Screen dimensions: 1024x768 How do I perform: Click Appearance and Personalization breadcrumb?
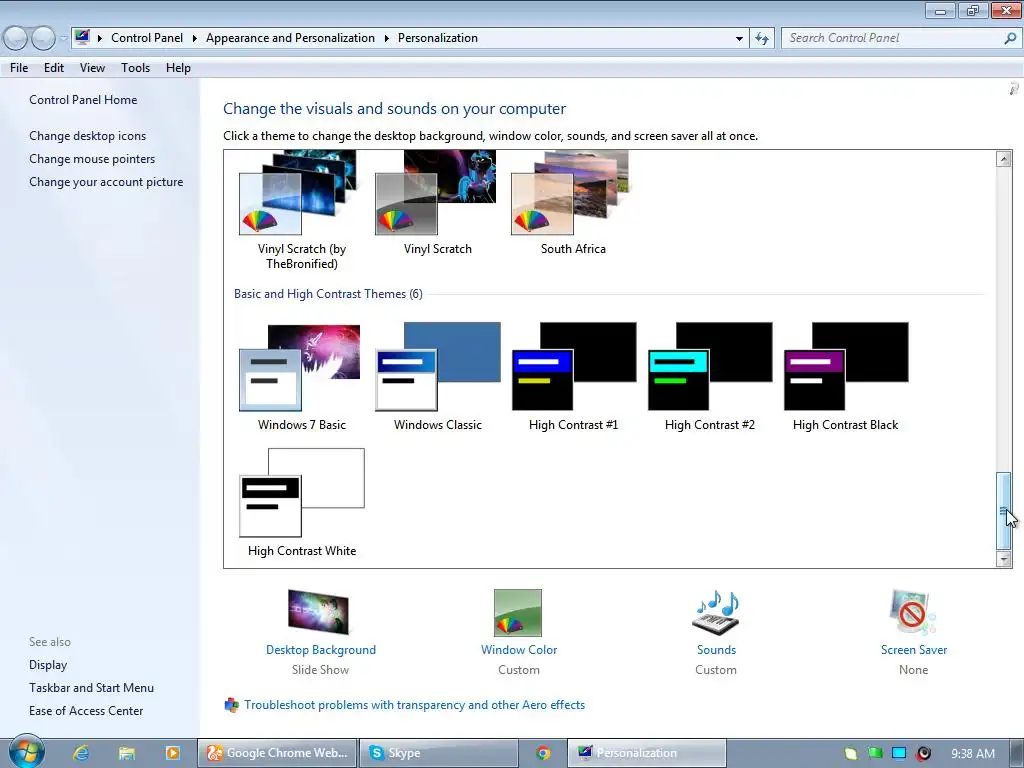290,38
